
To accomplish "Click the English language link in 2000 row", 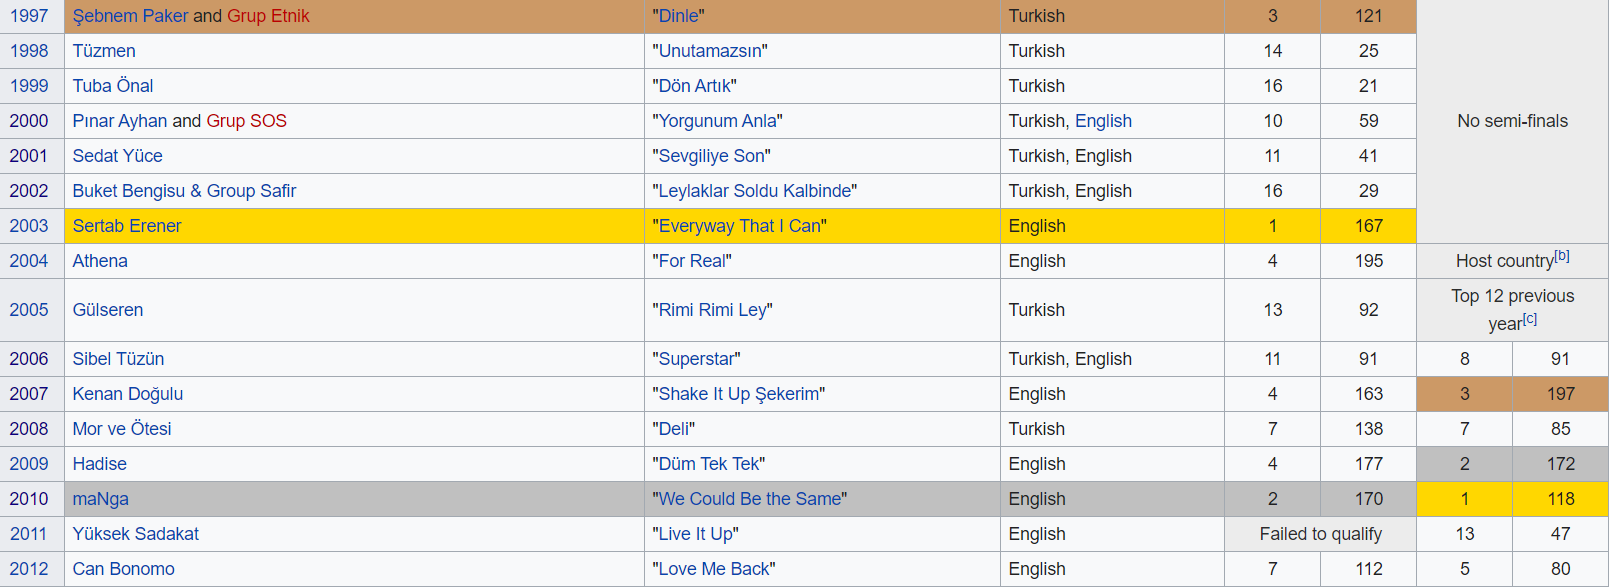I will point(1103,121).
